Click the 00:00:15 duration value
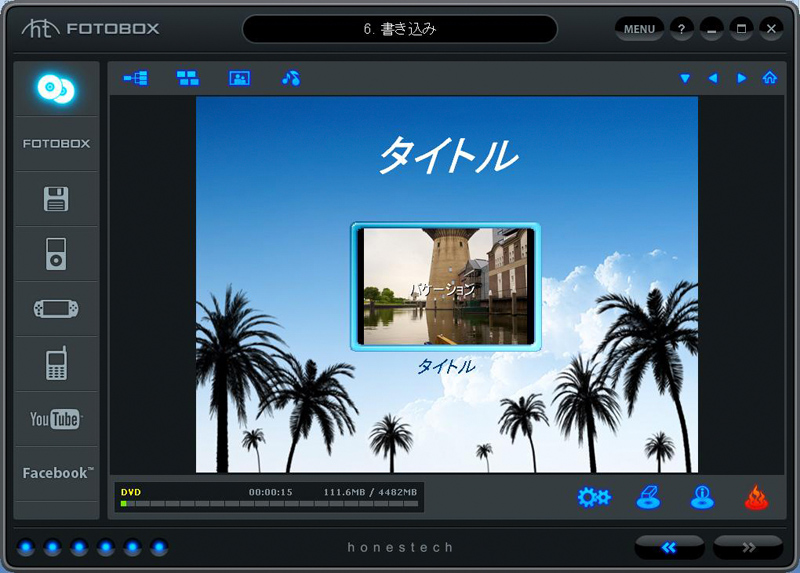Viewport: 800px width, 573px height. (271, 492)
